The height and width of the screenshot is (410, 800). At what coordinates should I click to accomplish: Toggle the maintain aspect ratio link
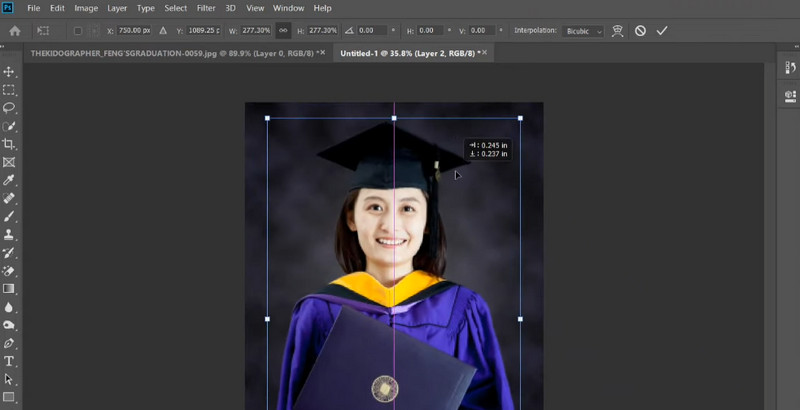pyautogui.click(x=283, y=31)
